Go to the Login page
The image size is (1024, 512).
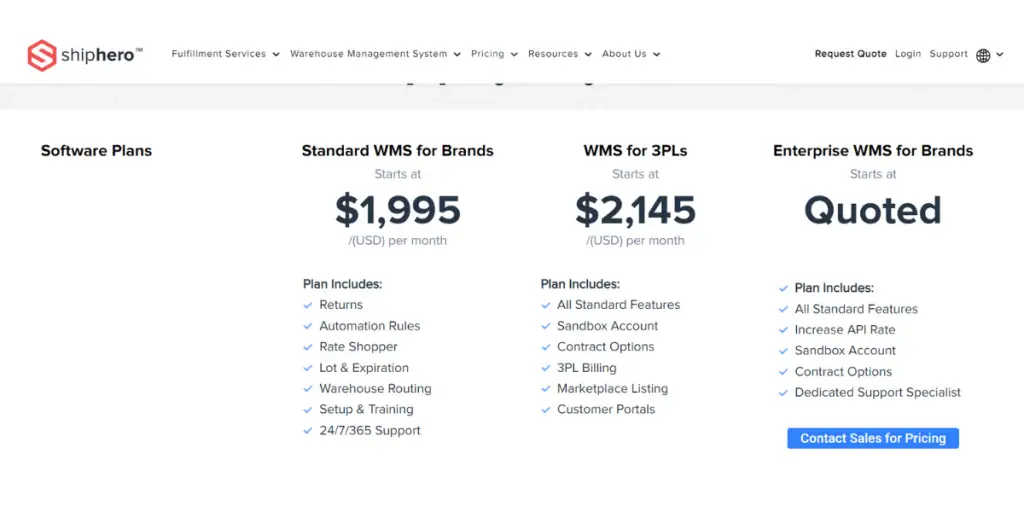pos(908,54)
